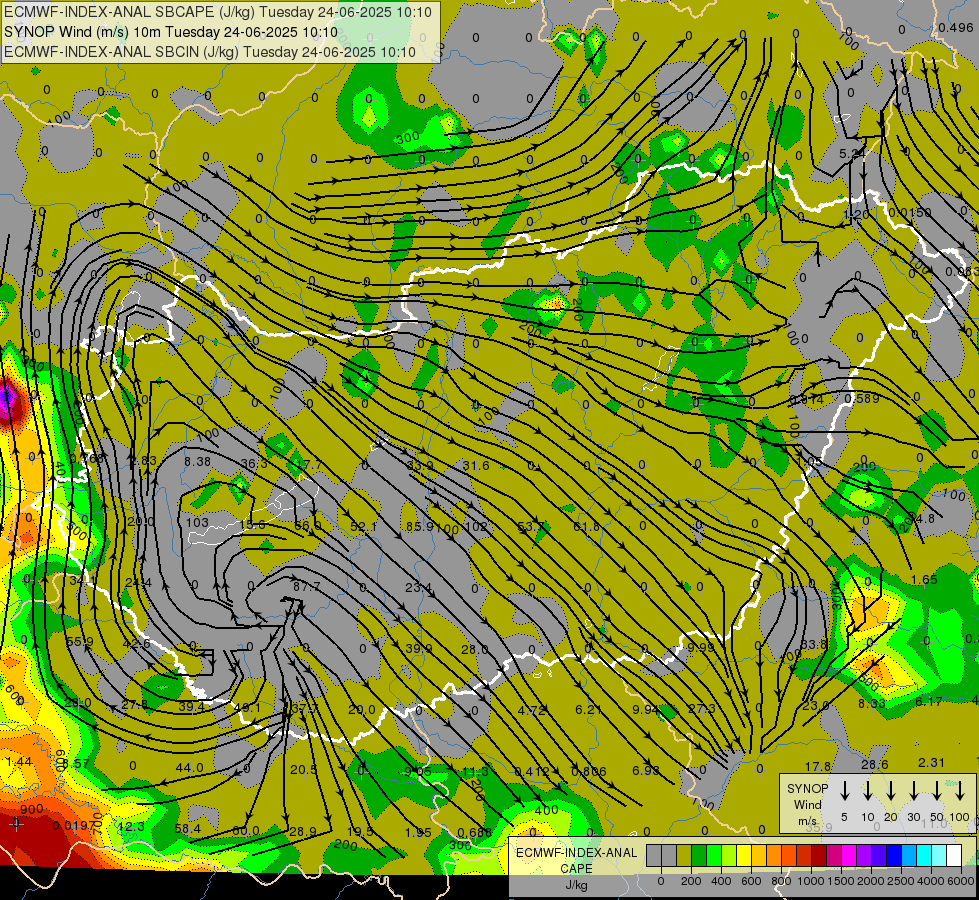Click the 20.5 value on the map
The image size is (979, 900).
tap(303, 769)
